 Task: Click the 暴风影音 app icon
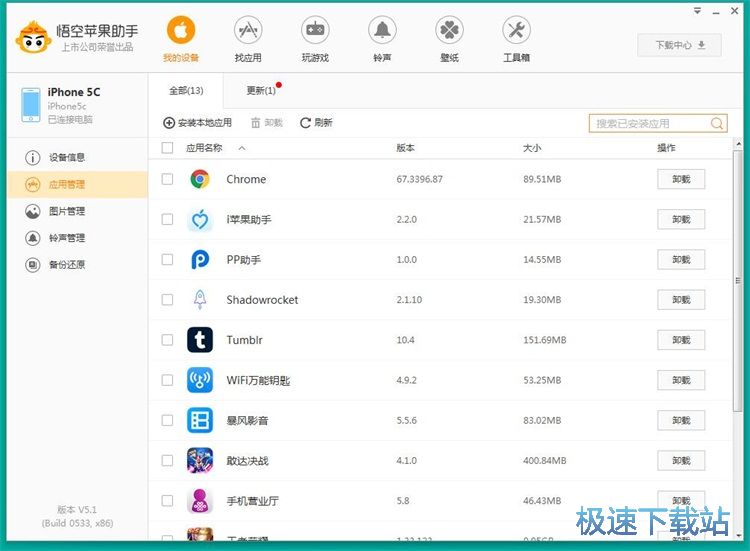click(x=200, y=420)
